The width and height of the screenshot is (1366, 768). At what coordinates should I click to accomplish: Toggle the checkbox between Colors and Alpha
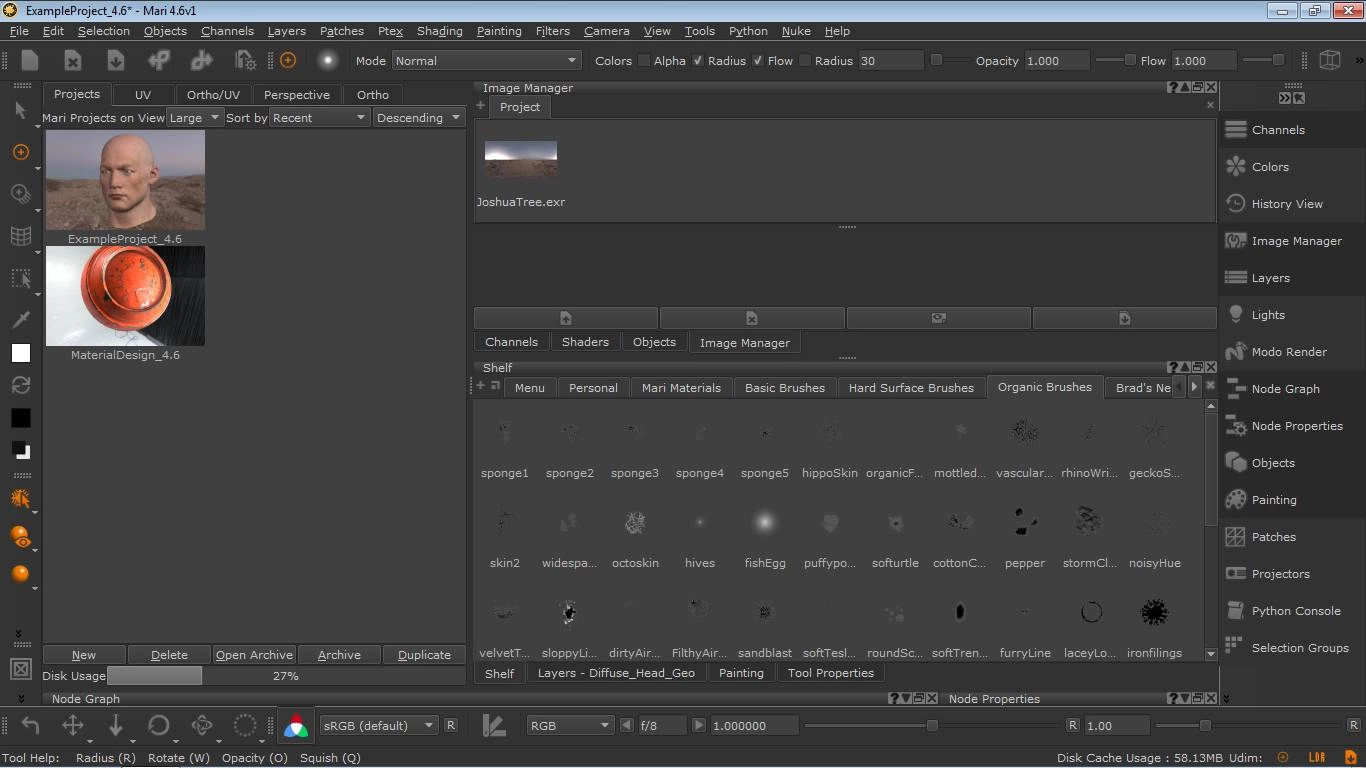click(644, 61)
